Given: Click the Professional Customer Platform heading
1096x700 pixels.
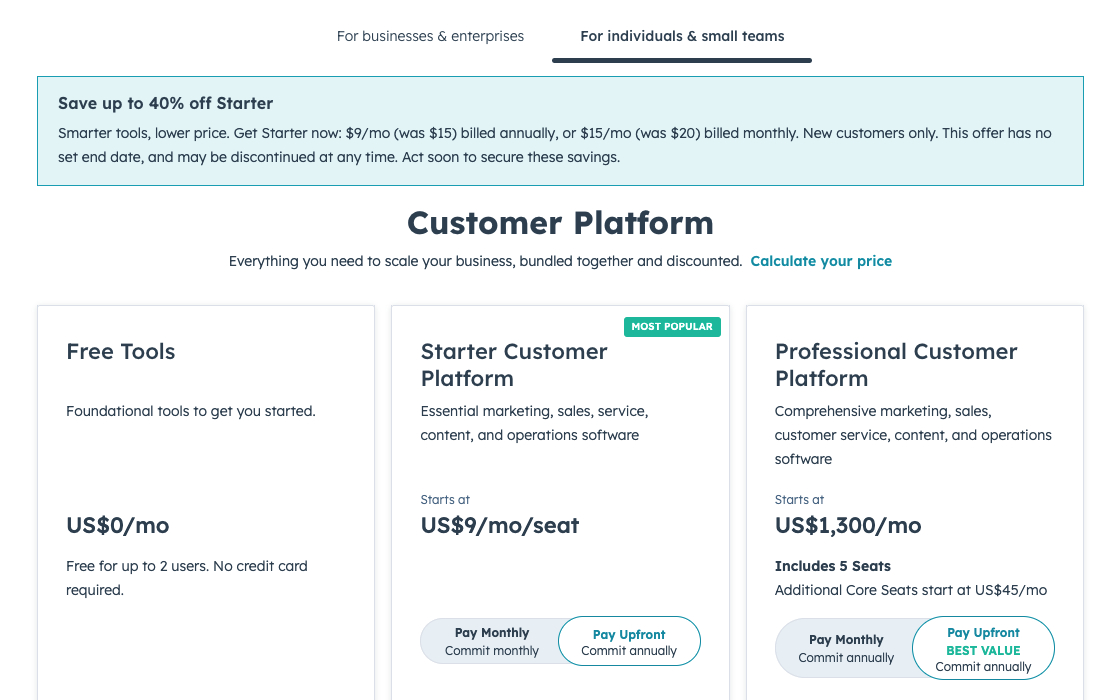Looking at the screenshot, I should click(896, 365).
